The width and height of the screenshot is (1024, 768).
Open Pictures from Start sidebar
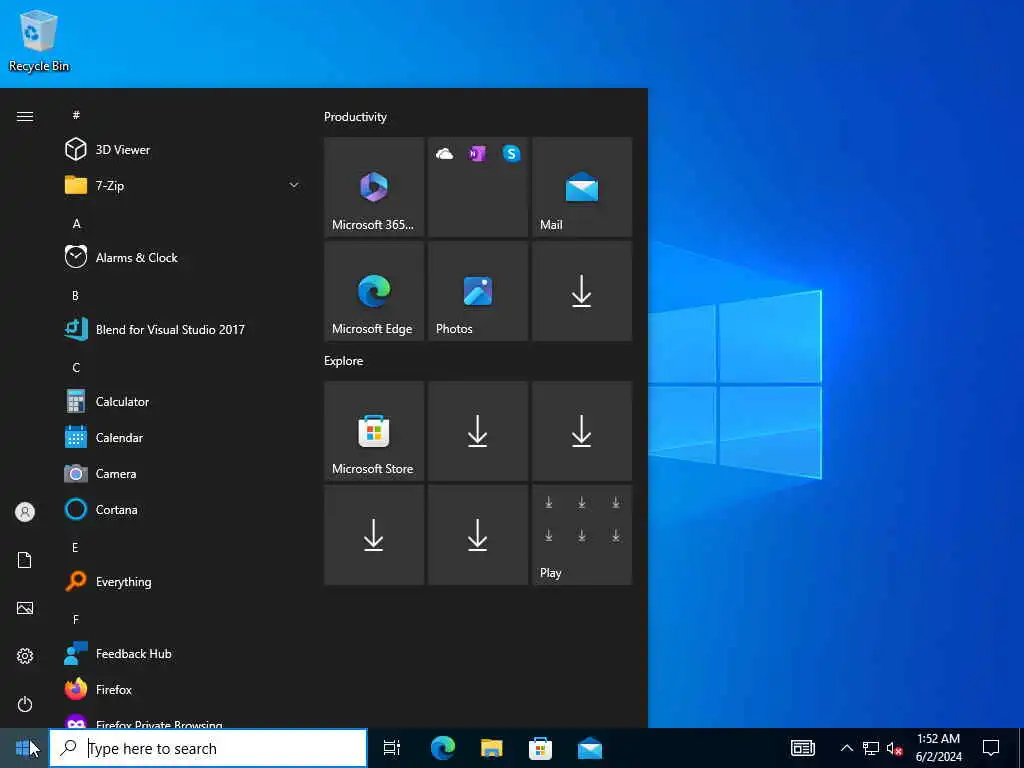(25, 608)
